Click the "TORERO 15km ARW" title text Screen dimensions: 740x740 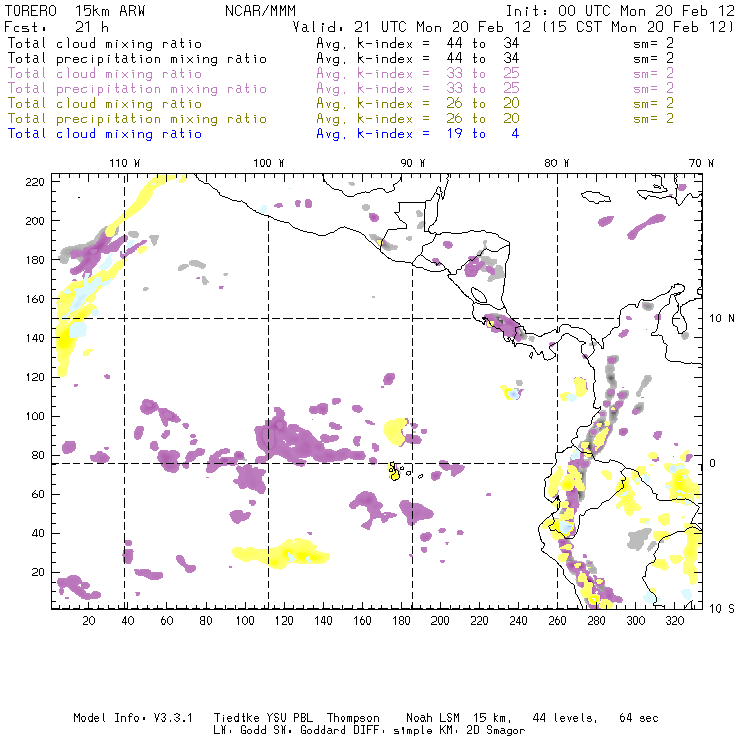tap(75, 11)
